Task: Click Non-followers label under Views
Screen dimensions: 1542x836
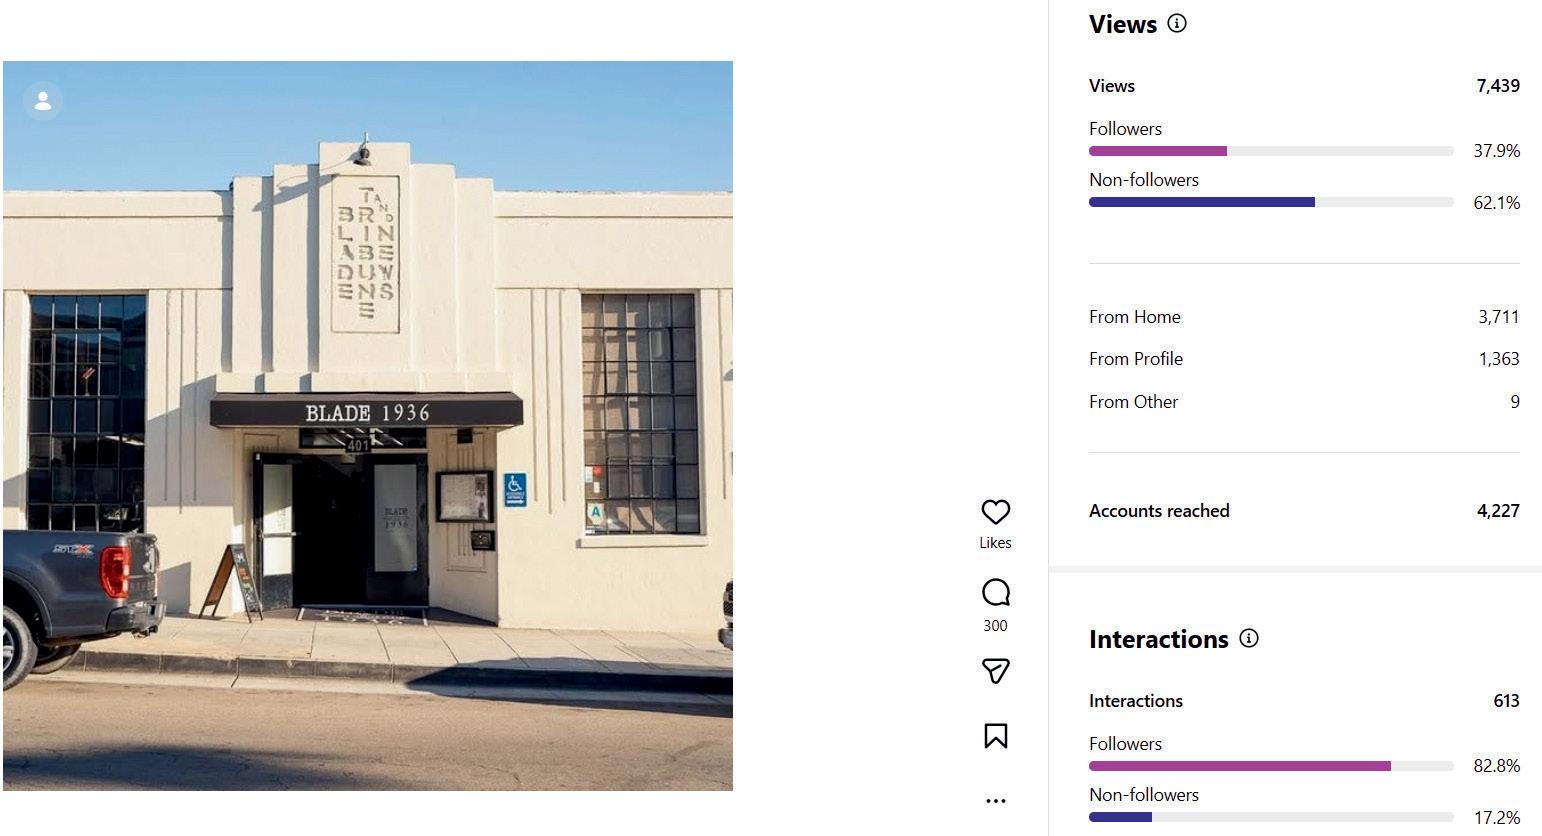Action: pos(1144,180)
